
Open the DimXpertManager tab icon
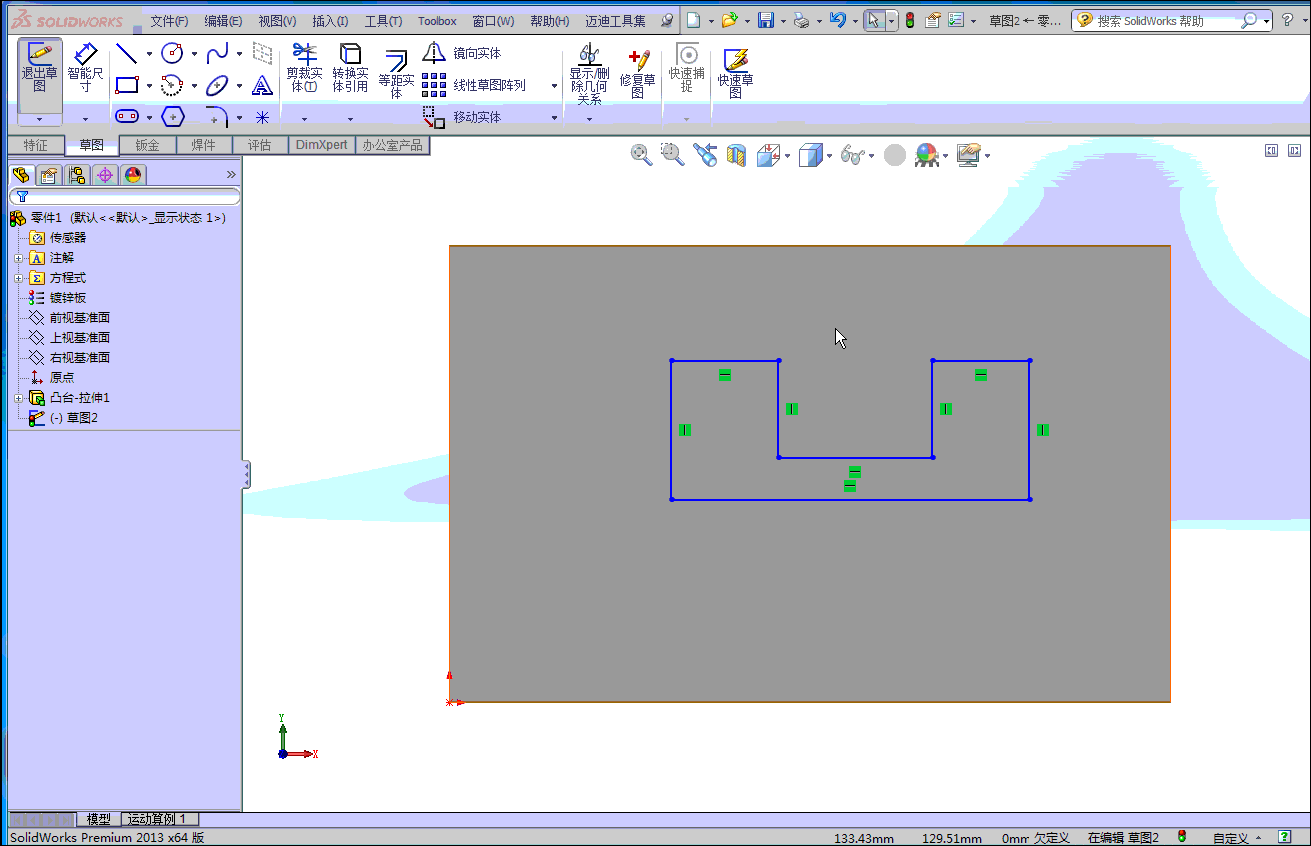(x=104, y=176)
